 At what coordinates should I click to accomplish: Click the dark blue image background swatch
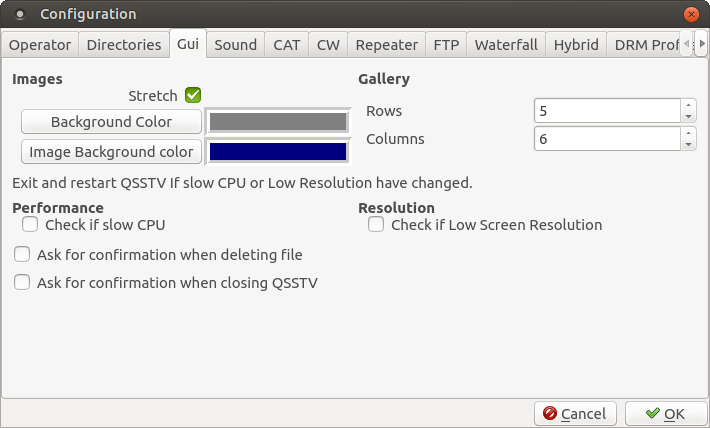click(x=278, y=152)
